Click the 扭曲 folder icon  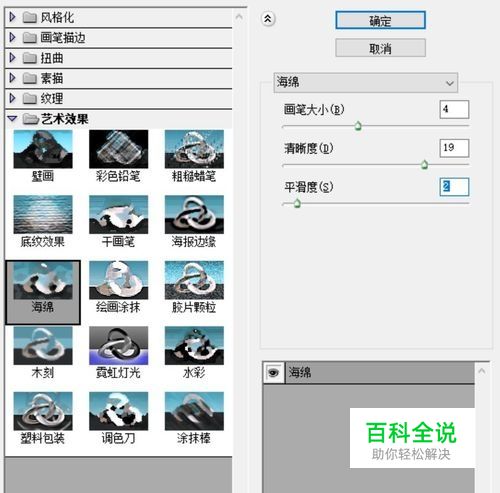tap(30, 58)
